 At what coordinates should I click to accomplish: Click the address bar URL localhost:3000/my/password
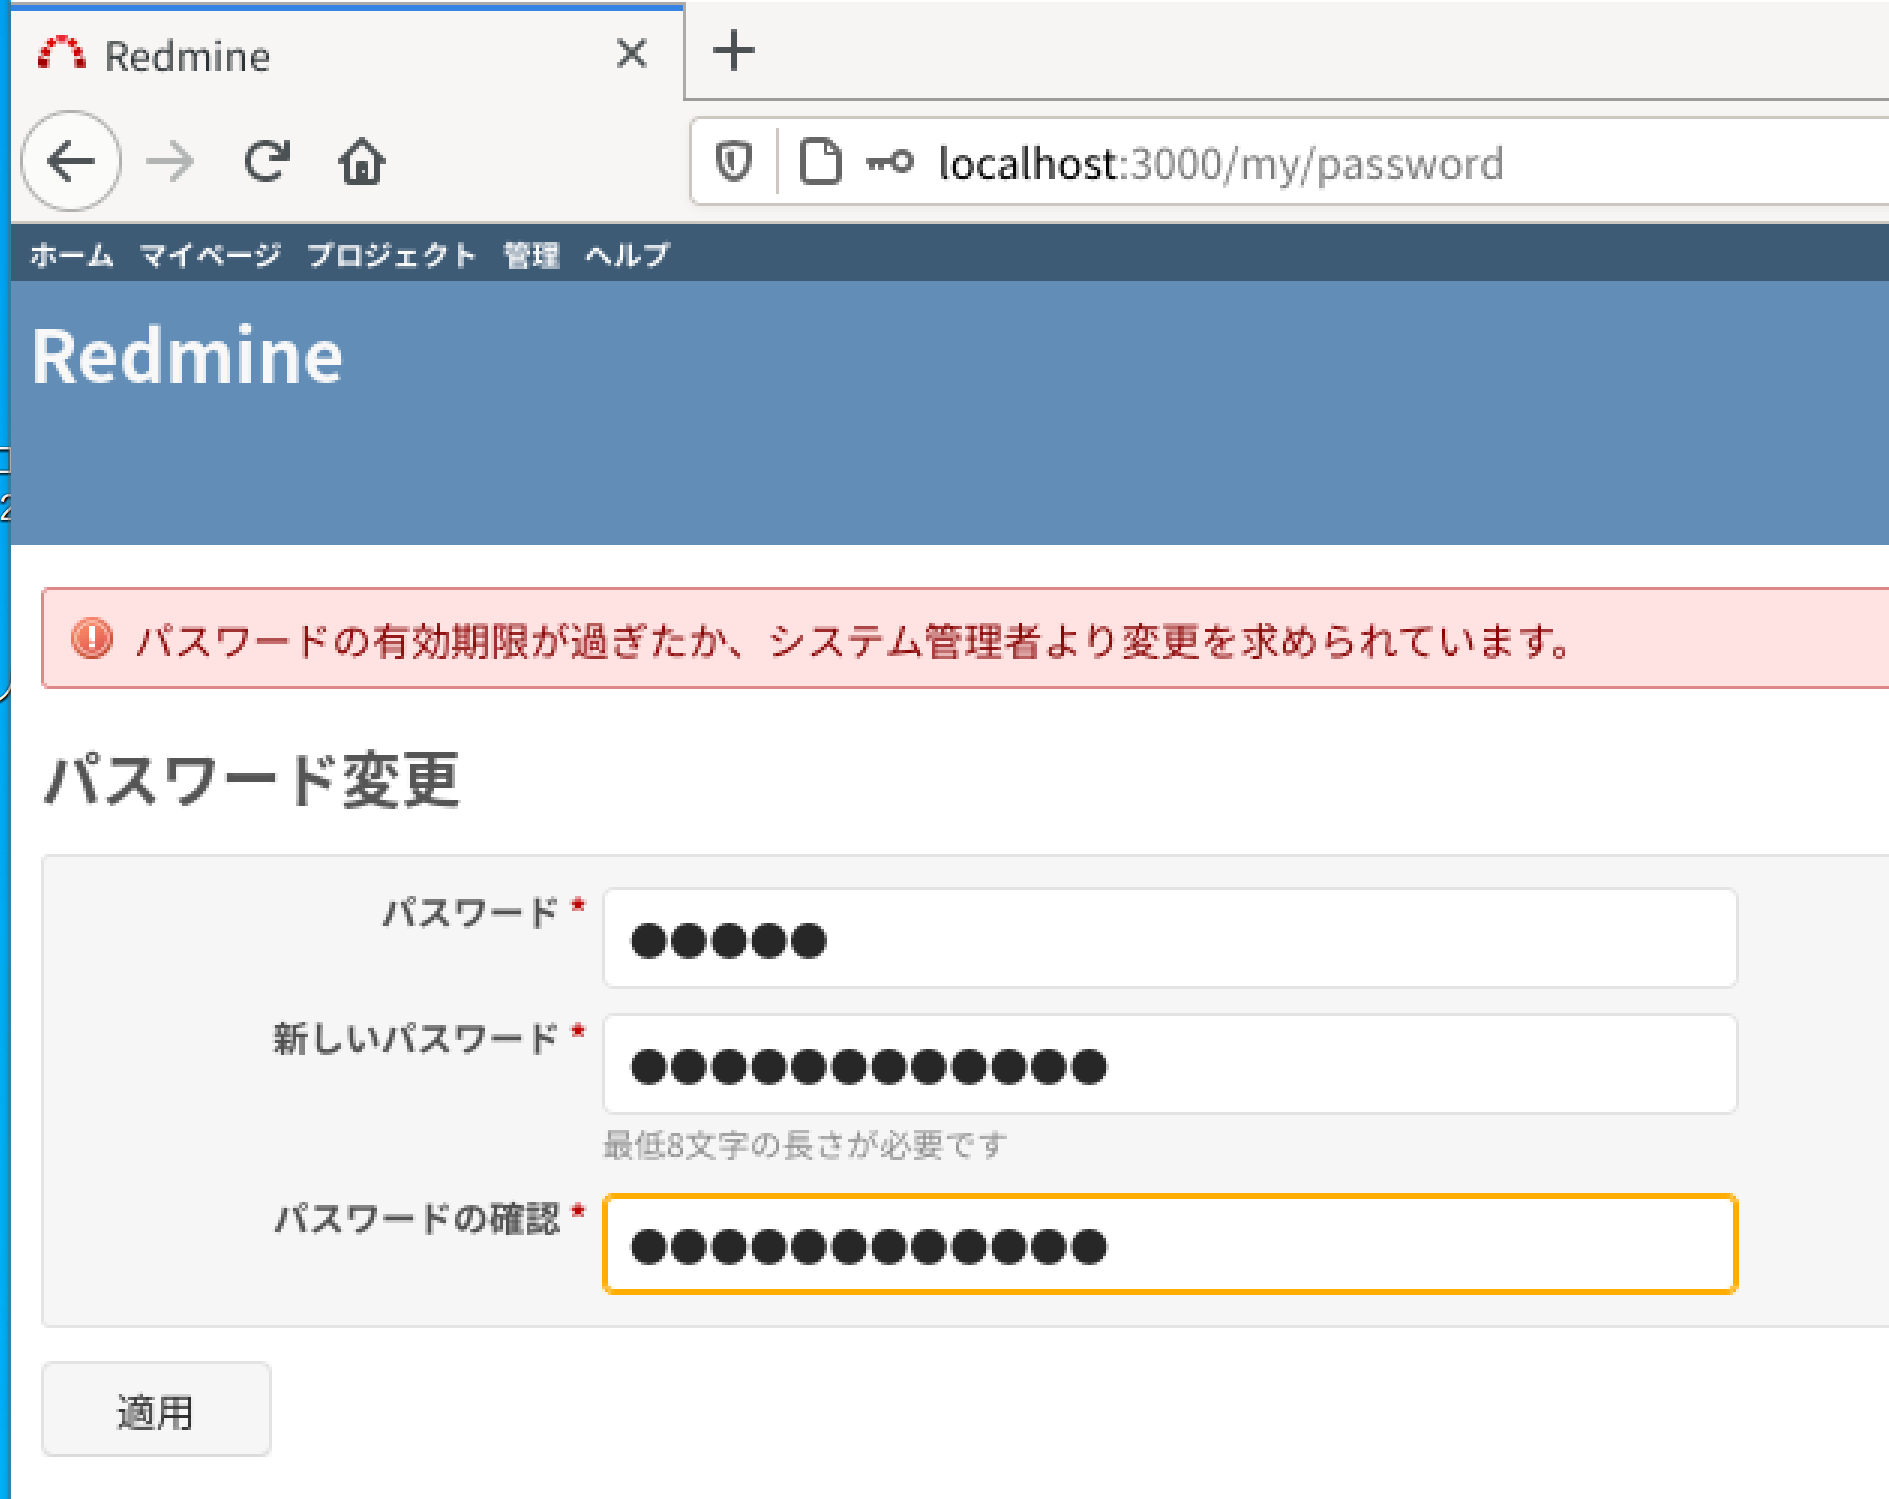(x=1221, y=163)
